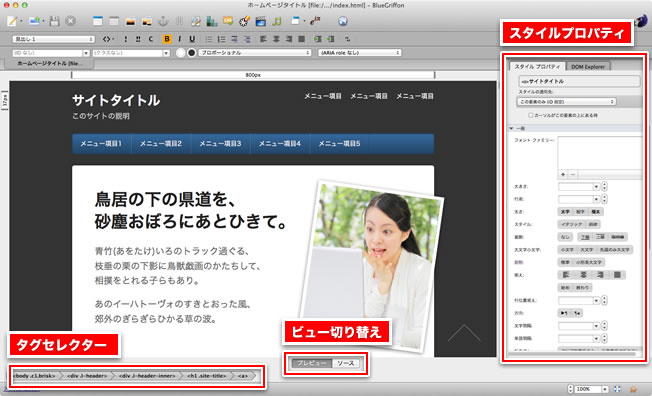This screenshot has width=652, height=396.
Task: Click メニュー項目5 in the blue navbar
Action: (x=339, y=144)
